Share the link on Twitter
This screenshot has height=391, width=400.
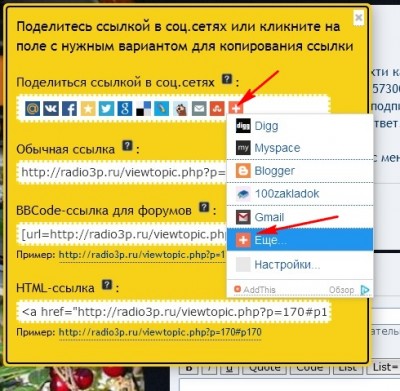pyautogui.click(x=106, y=109)
